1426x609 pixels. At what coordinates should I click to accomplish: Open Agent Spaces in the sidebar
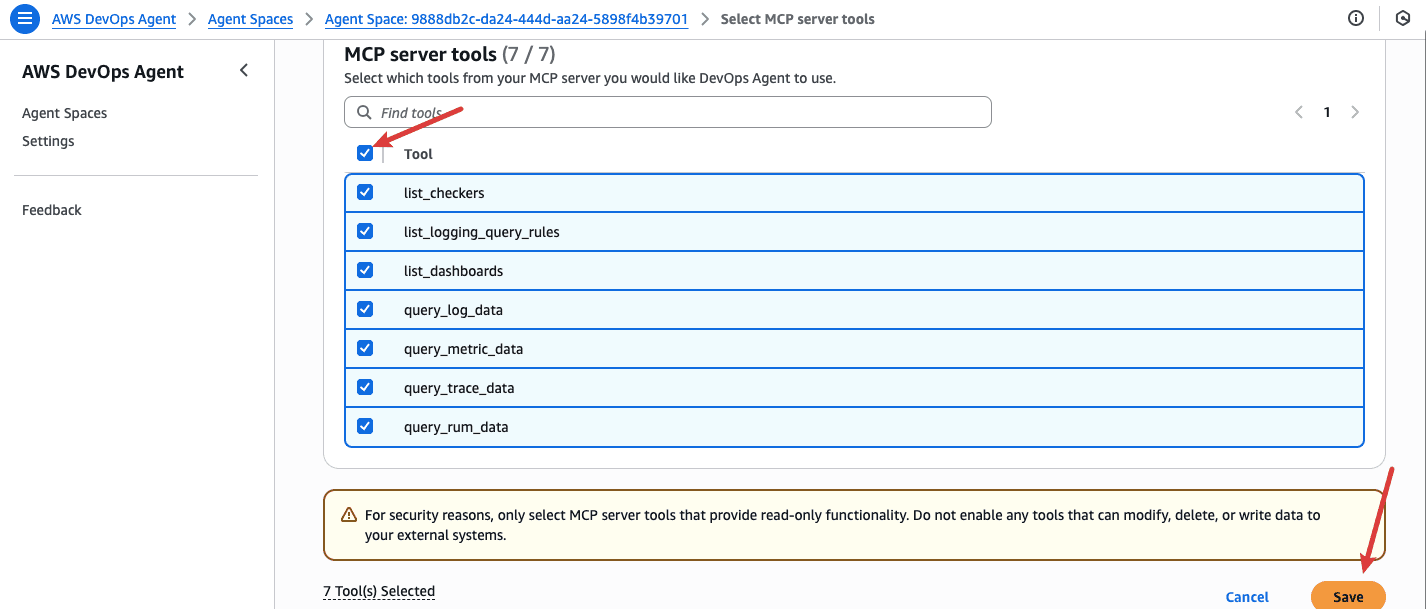click(64, 113)
